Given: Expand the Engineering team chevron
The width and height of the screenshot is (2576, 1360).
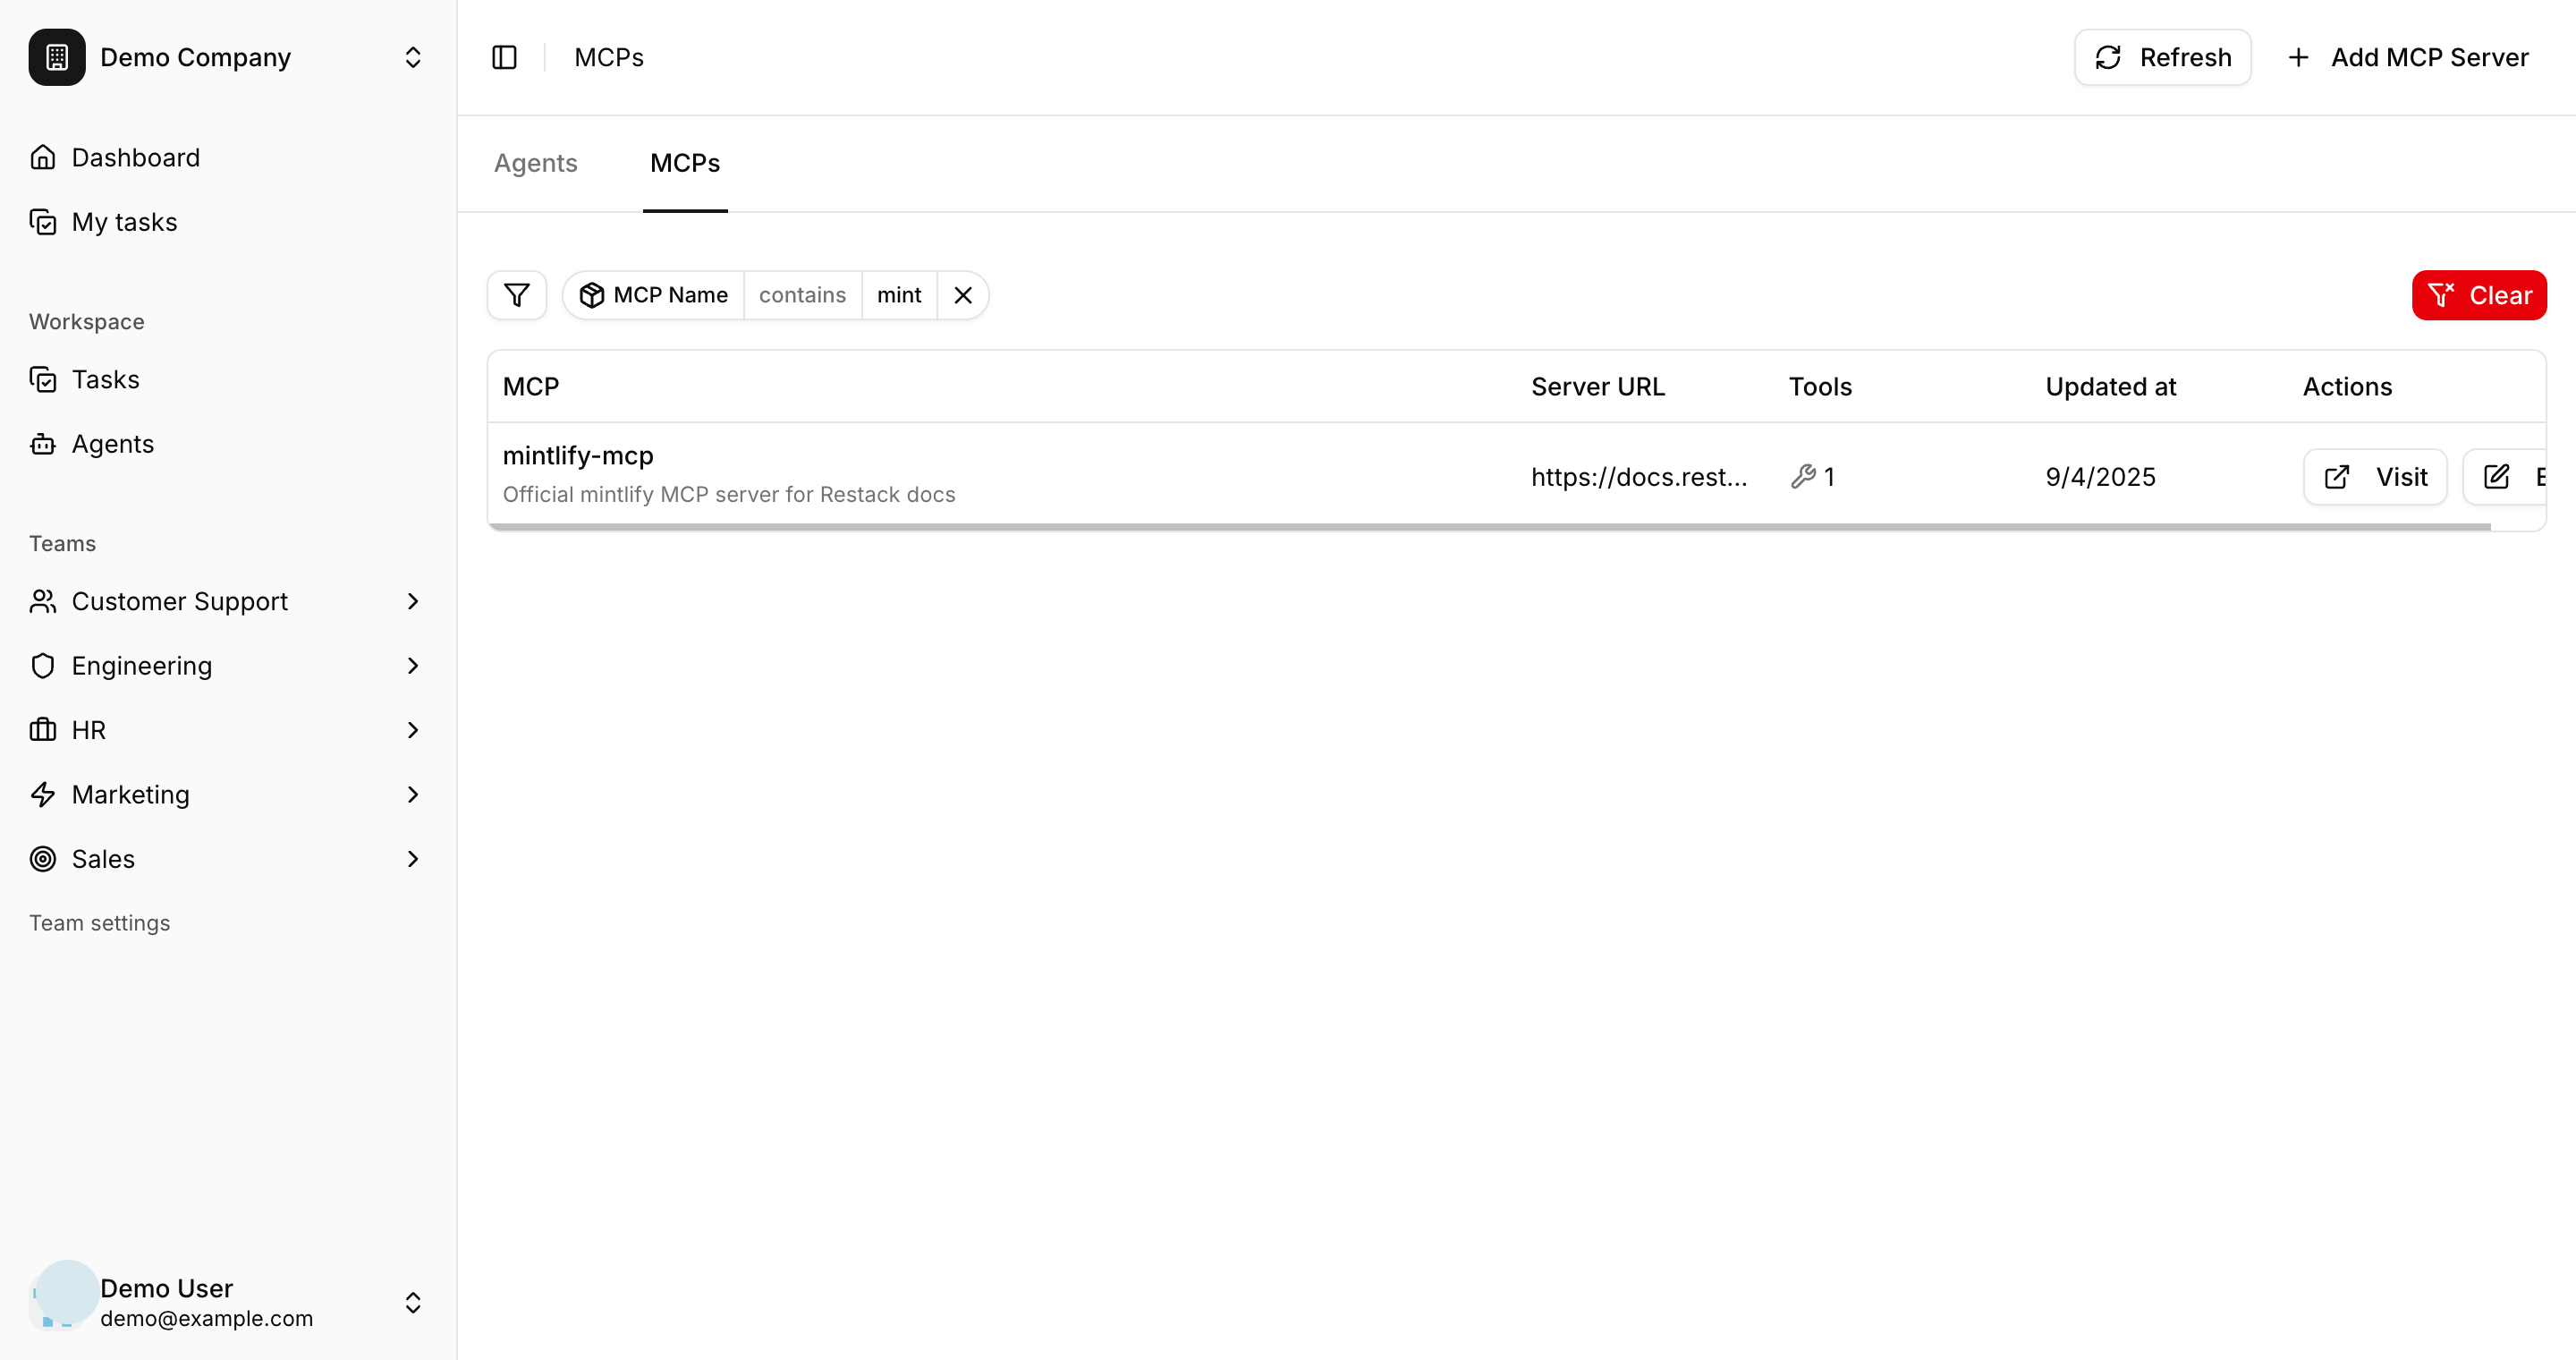Looking at the screenshot, I should point(412,666).
